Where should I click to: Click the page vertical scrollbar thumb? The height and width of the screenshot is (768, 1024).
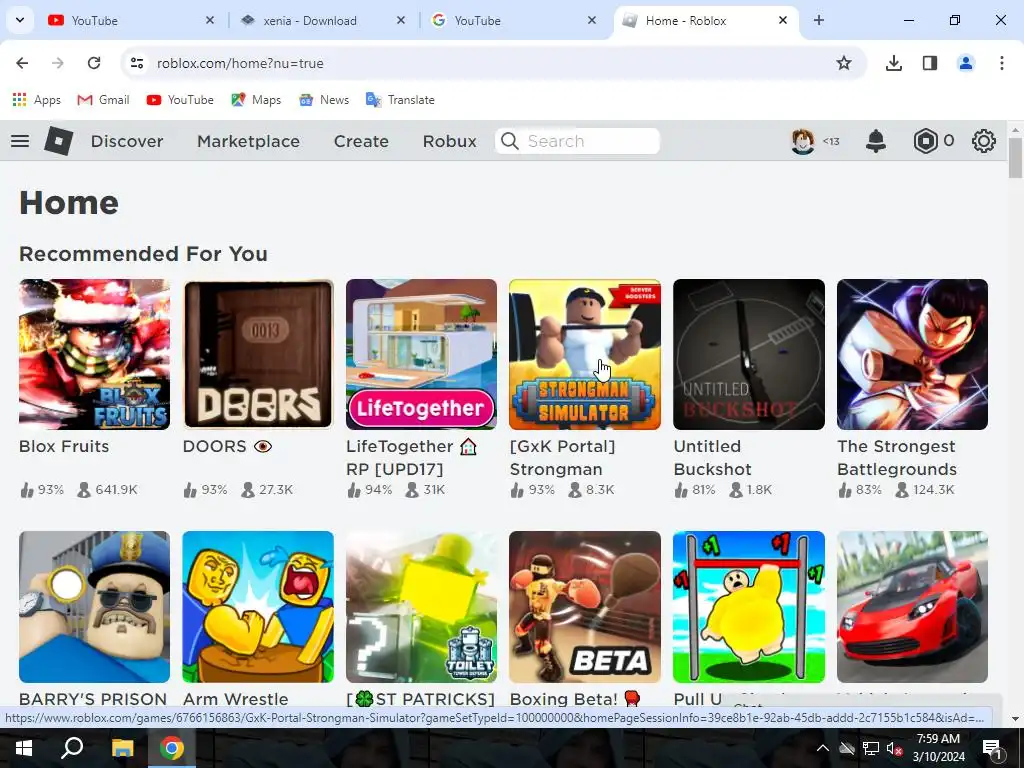pyautogui.click(x=1015, y=157)
